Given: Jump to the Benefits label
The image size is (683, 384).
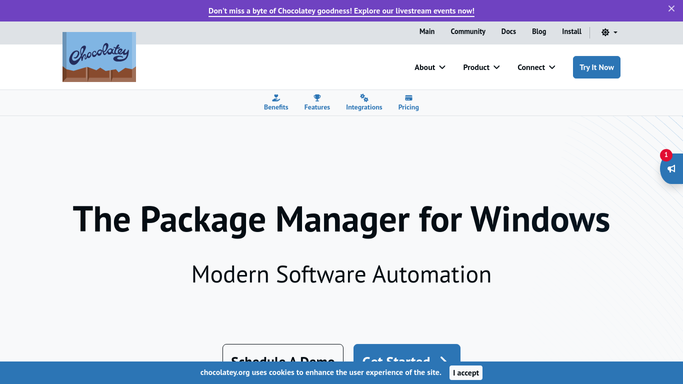Looking at the screenshot, I should pos(276,107).
